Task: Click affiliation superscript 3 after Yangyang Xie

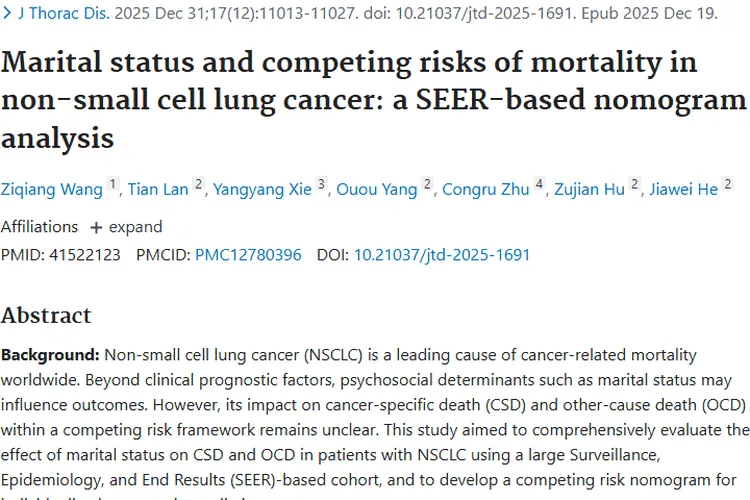Action: point(321,184)
